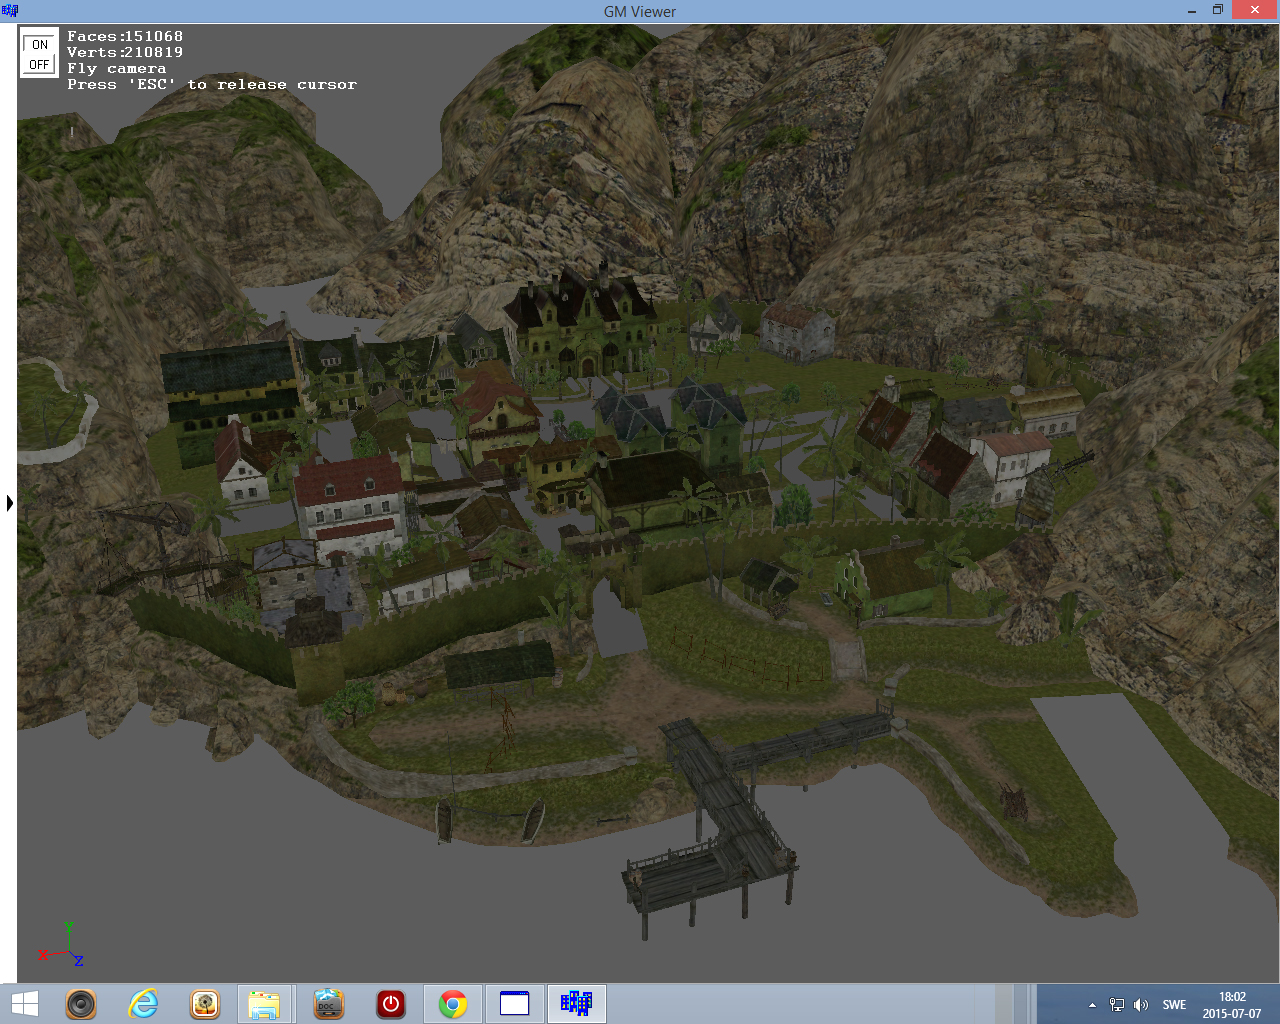Open the speaker app on the taskbar
The height and width of the screenshot is (1024, 1280).
point(81,1004)
